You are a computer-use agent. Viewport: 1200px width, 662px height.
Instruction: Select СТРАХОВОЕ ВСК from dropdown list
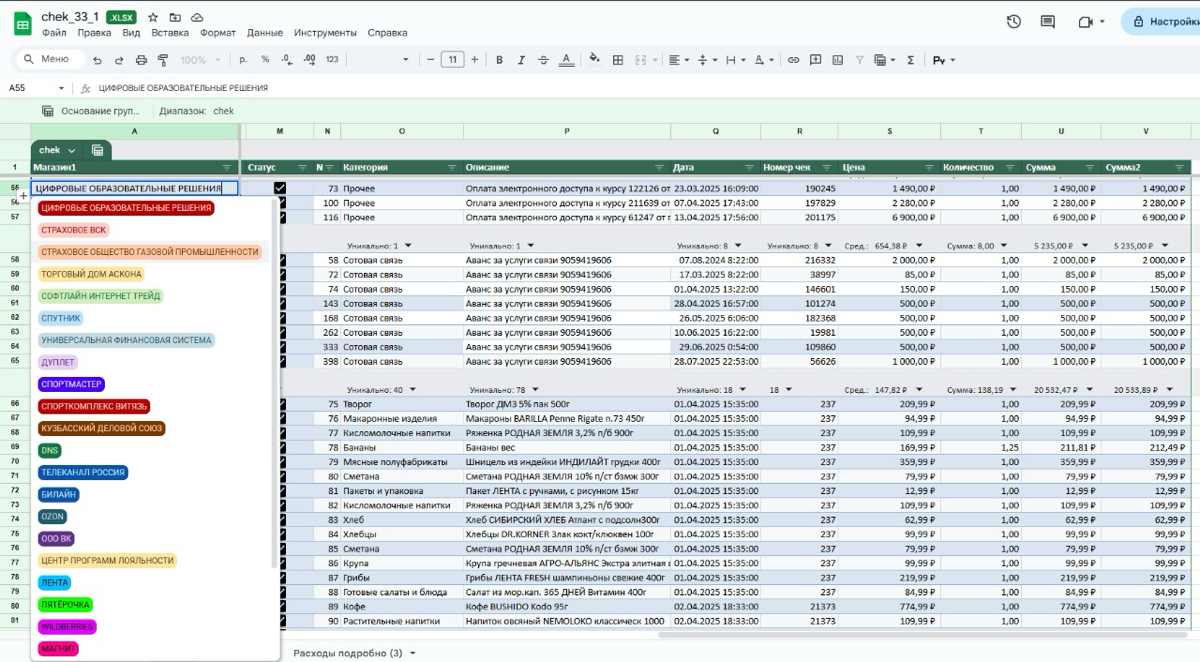coord(73,230)
